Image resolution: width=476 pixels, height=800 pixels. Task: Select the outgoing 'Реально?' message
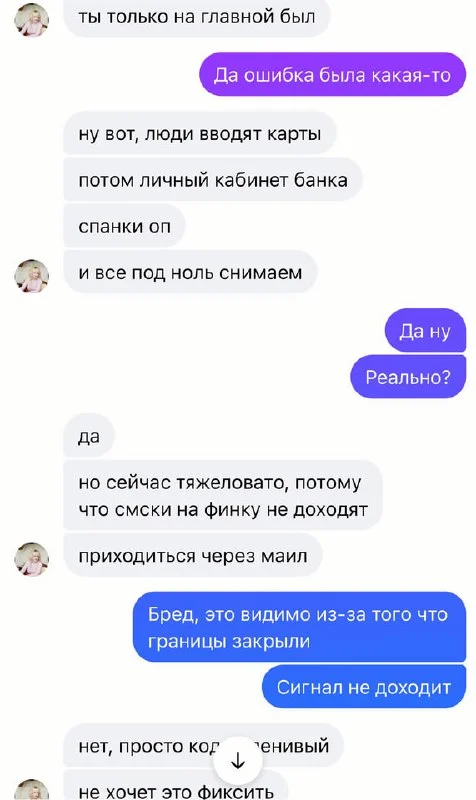[x=408, y=377]
